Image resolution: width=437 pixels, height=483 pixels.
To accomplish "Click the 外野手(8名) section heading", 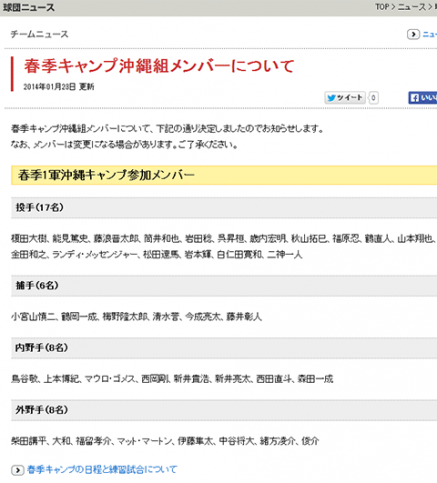I will pos(224,410).
